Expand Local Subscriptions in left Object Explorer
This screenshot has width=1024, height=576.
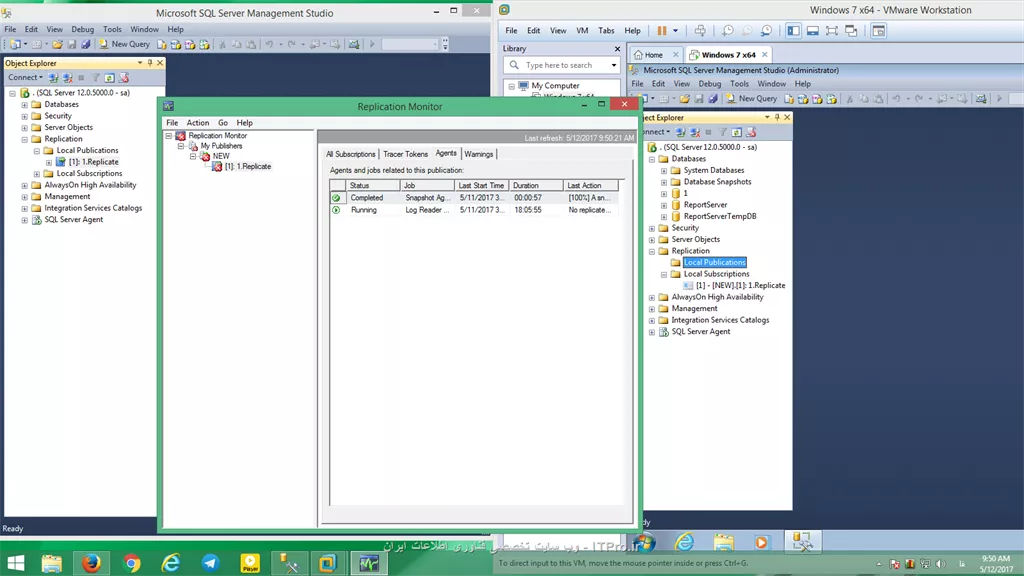tap(37, 174)
